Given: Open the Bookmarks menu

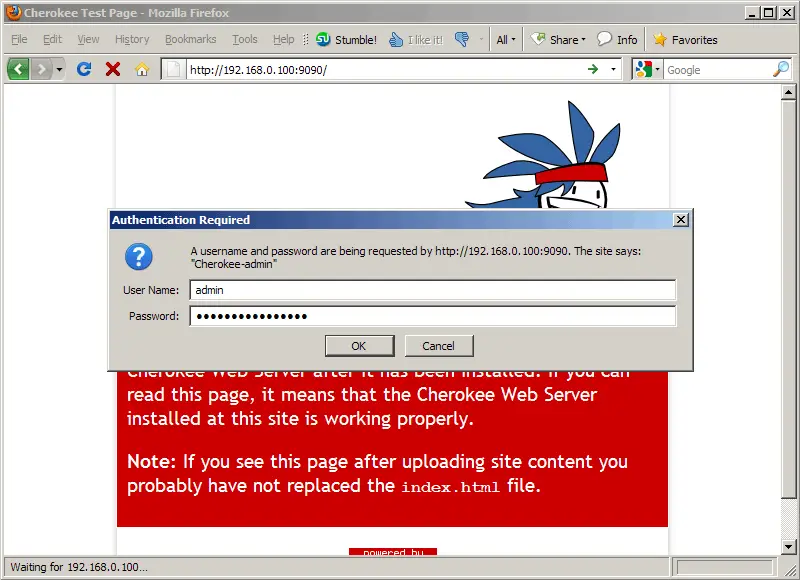Looking at the screenshot, I should [190, 39].
